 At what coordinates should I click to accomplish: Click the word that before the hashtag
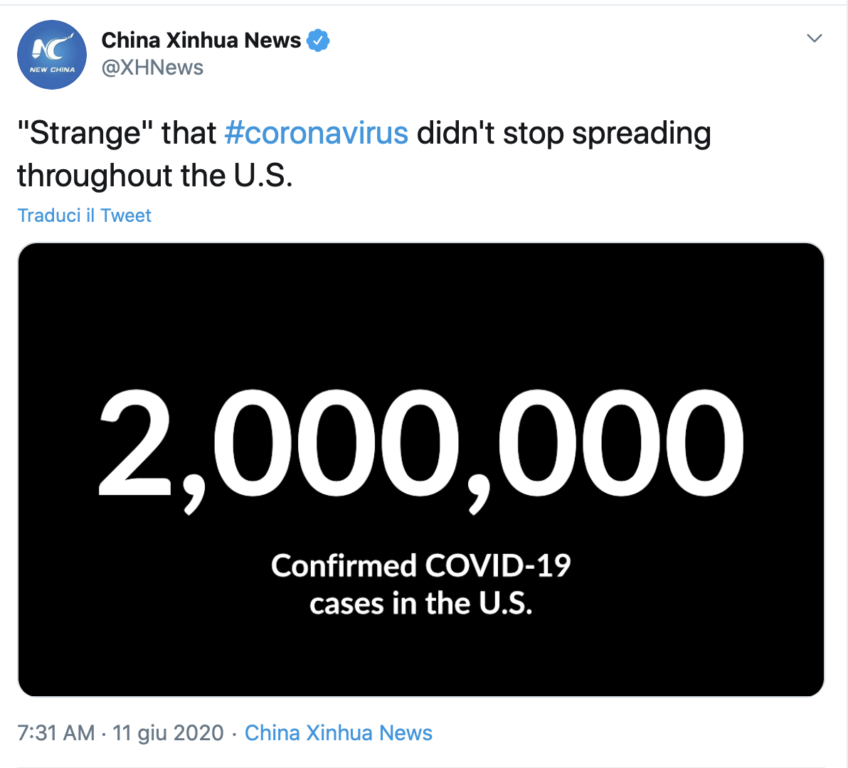(189, 133)
